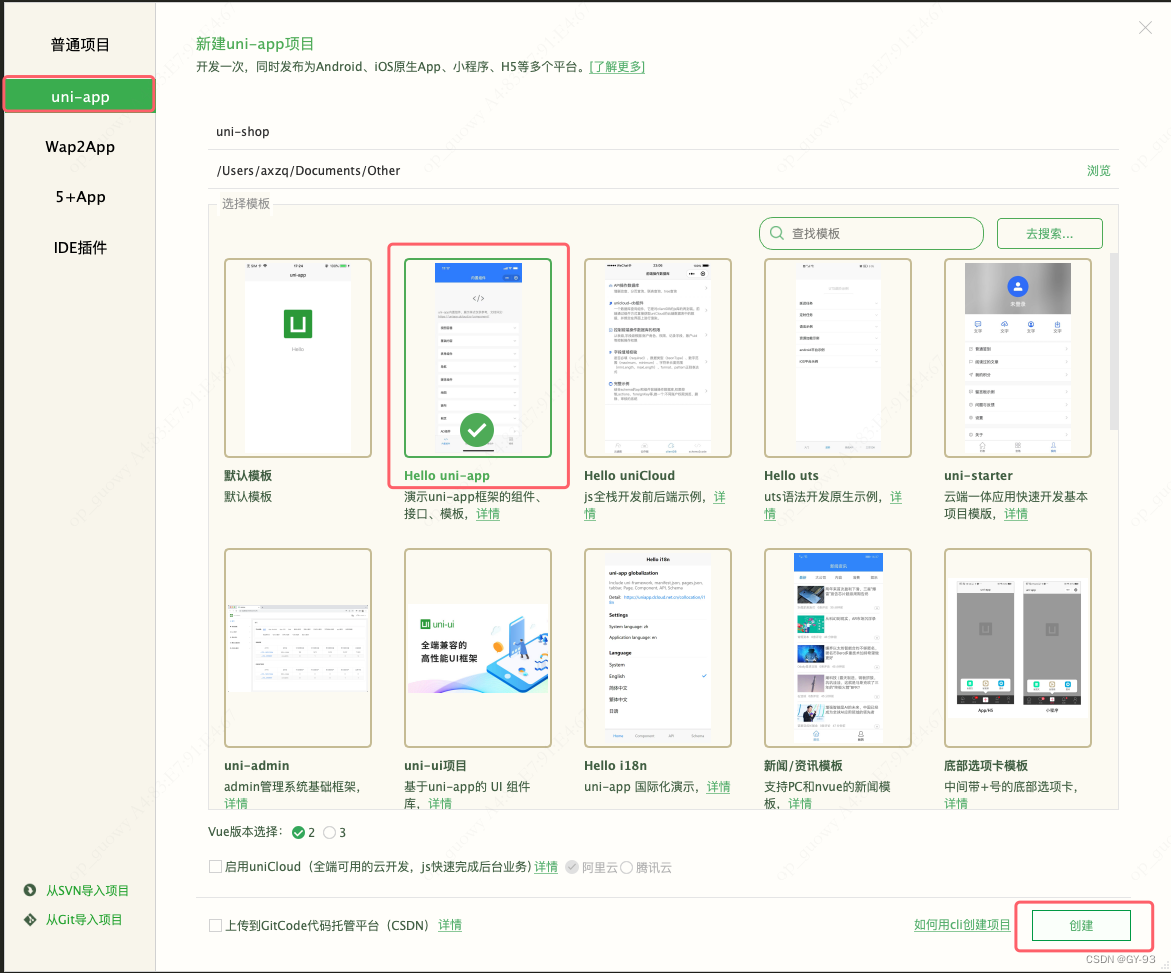This screenshot has height=973, width=1171.
Task: Import project via 从SVN导入项目 link
Action: 87,890
